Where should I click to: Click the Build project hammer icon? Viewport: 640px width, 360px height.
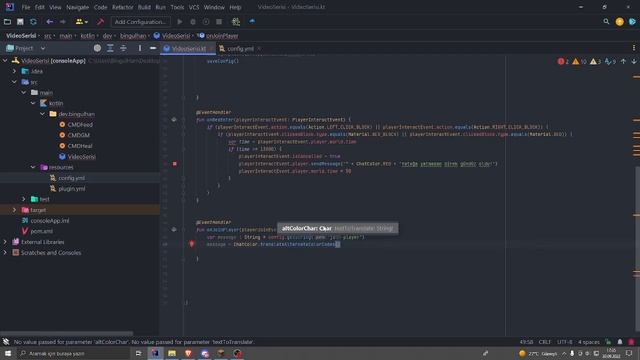click(100, 22)
